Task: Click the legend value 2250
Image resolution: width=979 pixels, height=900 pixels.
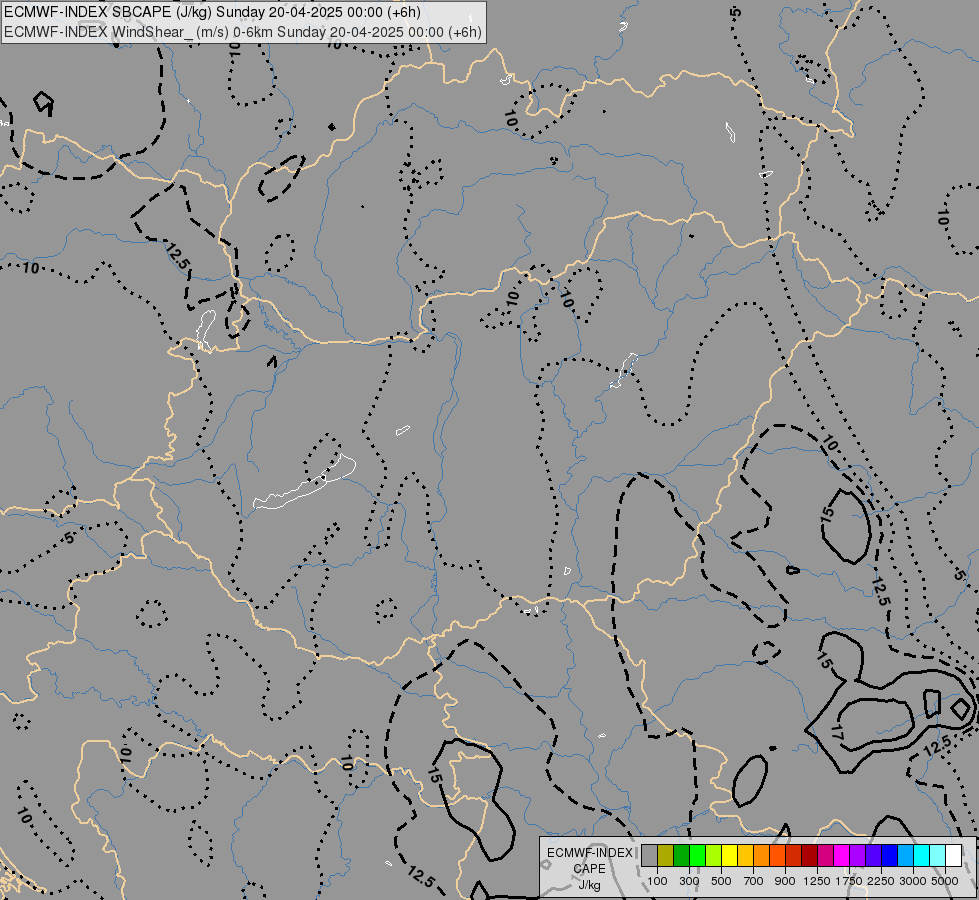Action: click(x=880, y=881)
